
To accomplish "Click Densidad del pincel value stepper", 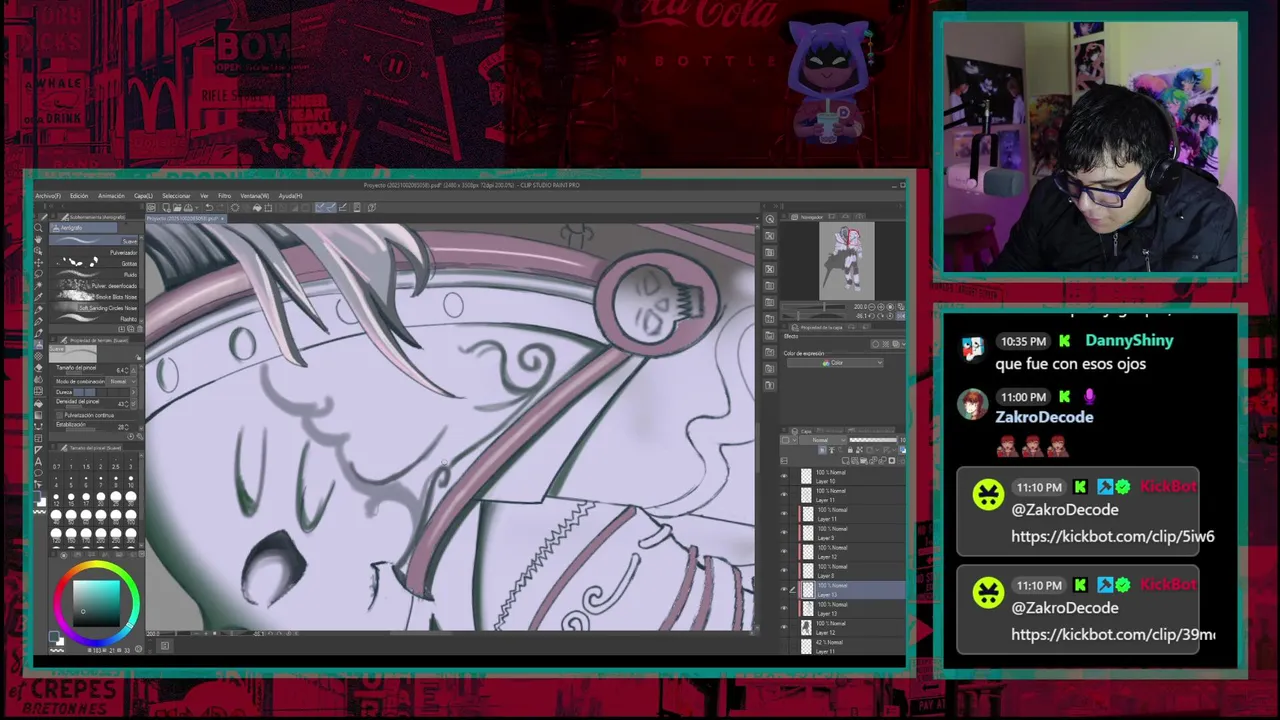I will coord(126,404).
